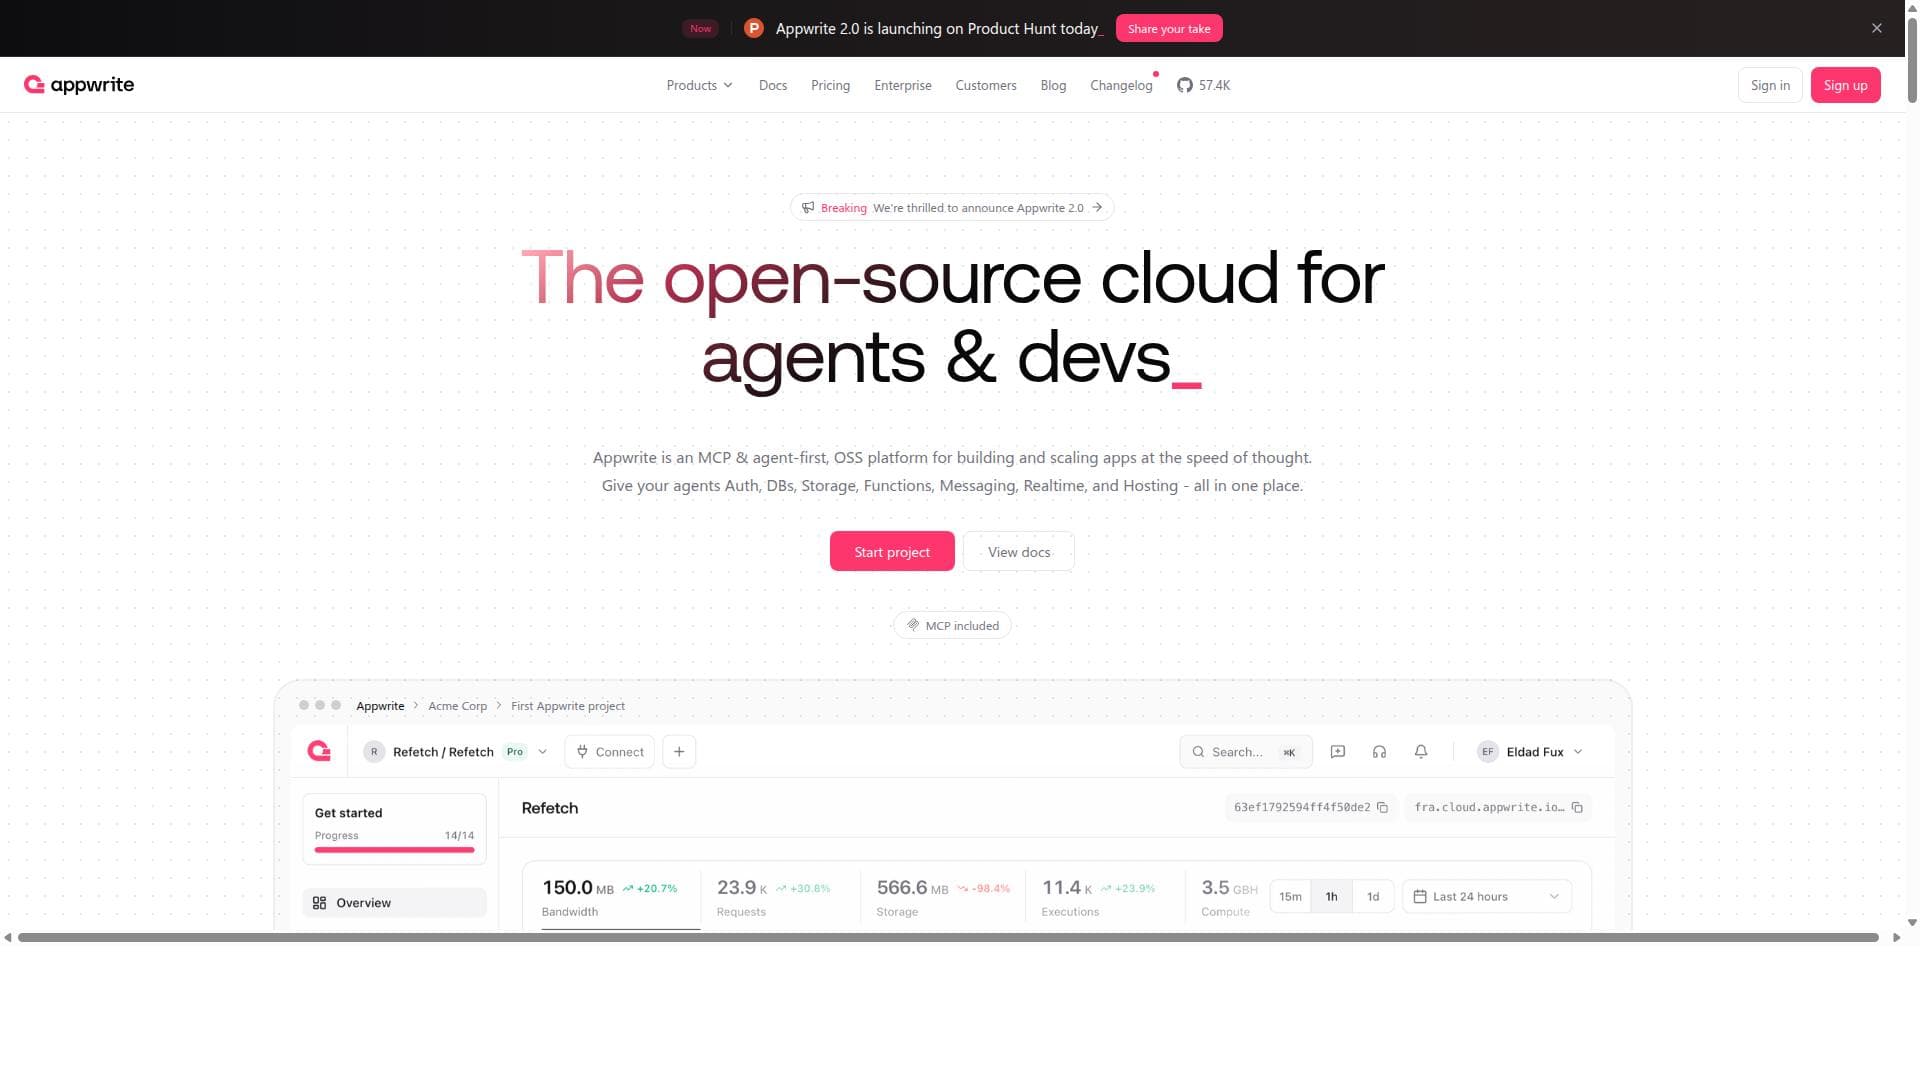Click the dashboard Search field
This screenshot has width=1920, height=1080.
[1246, 752]
